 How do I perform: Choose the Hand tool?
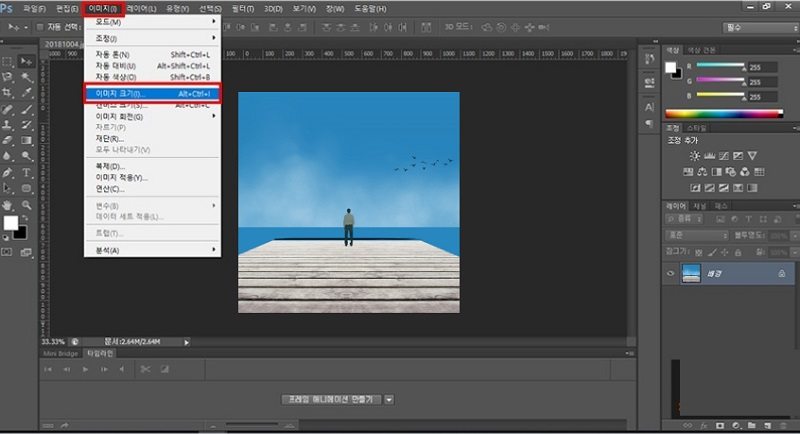pyautogui.click(x=8, y=204)
